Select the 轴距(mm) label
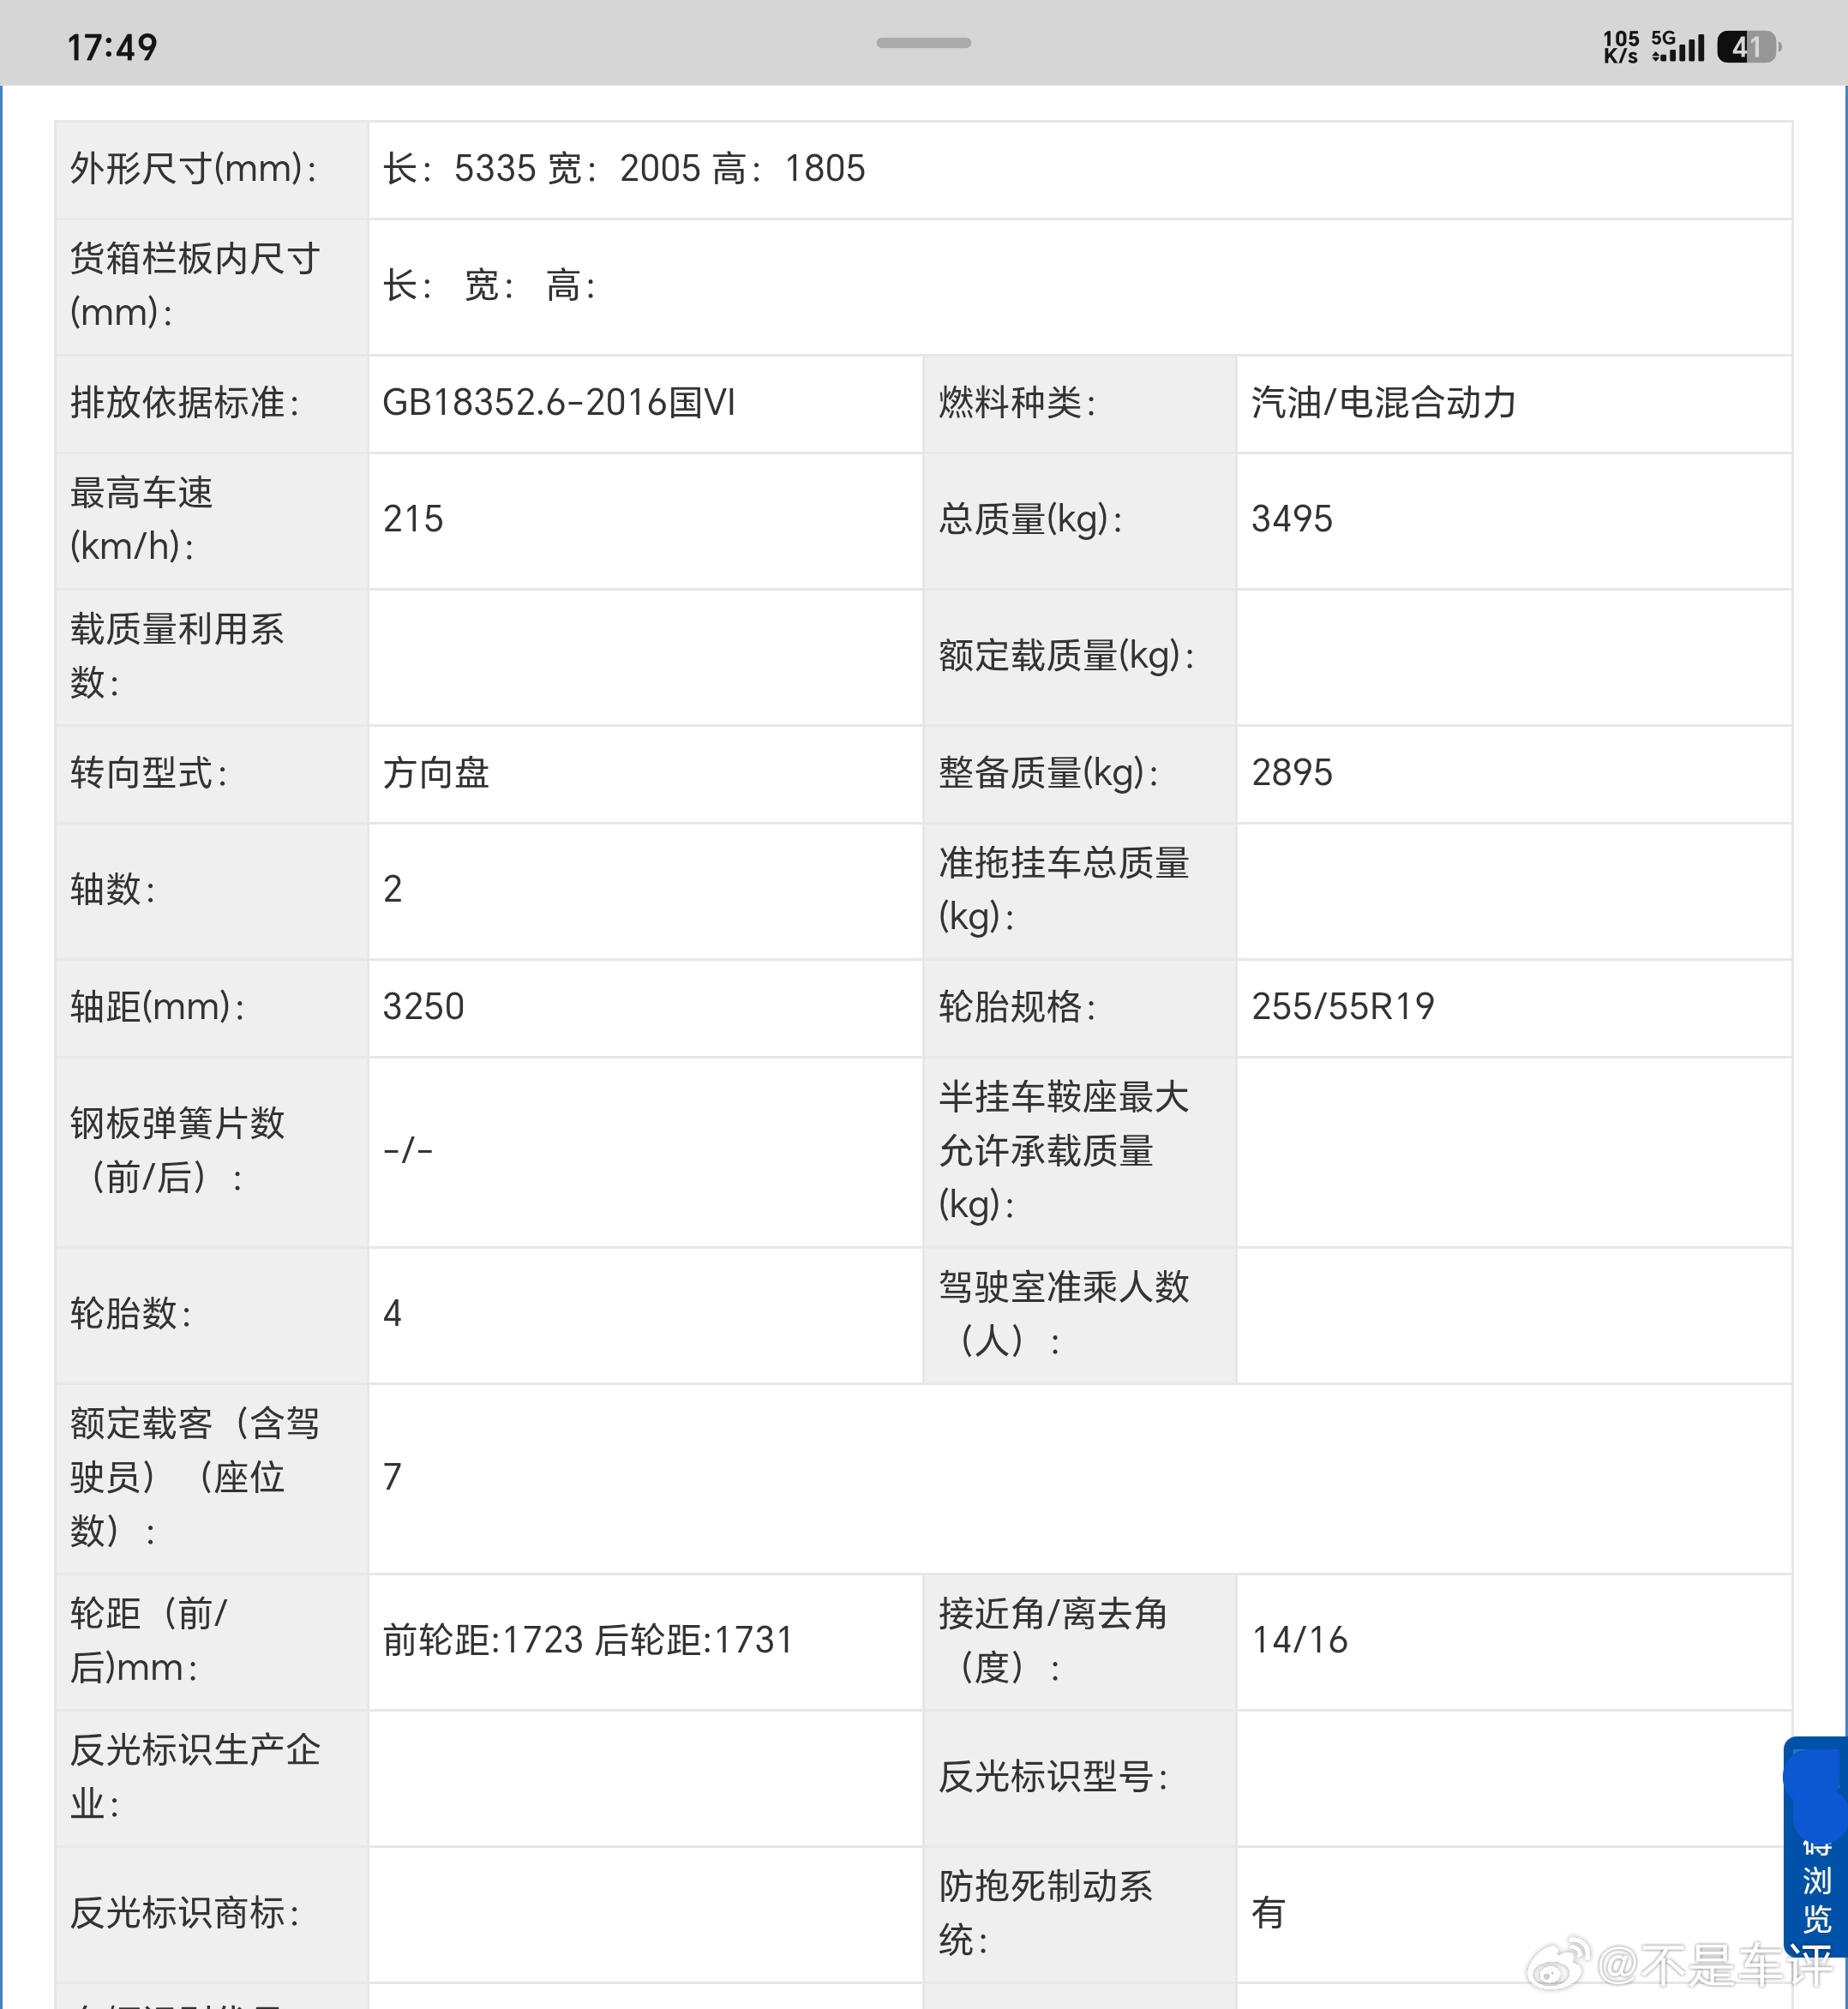 (157, 1008)
